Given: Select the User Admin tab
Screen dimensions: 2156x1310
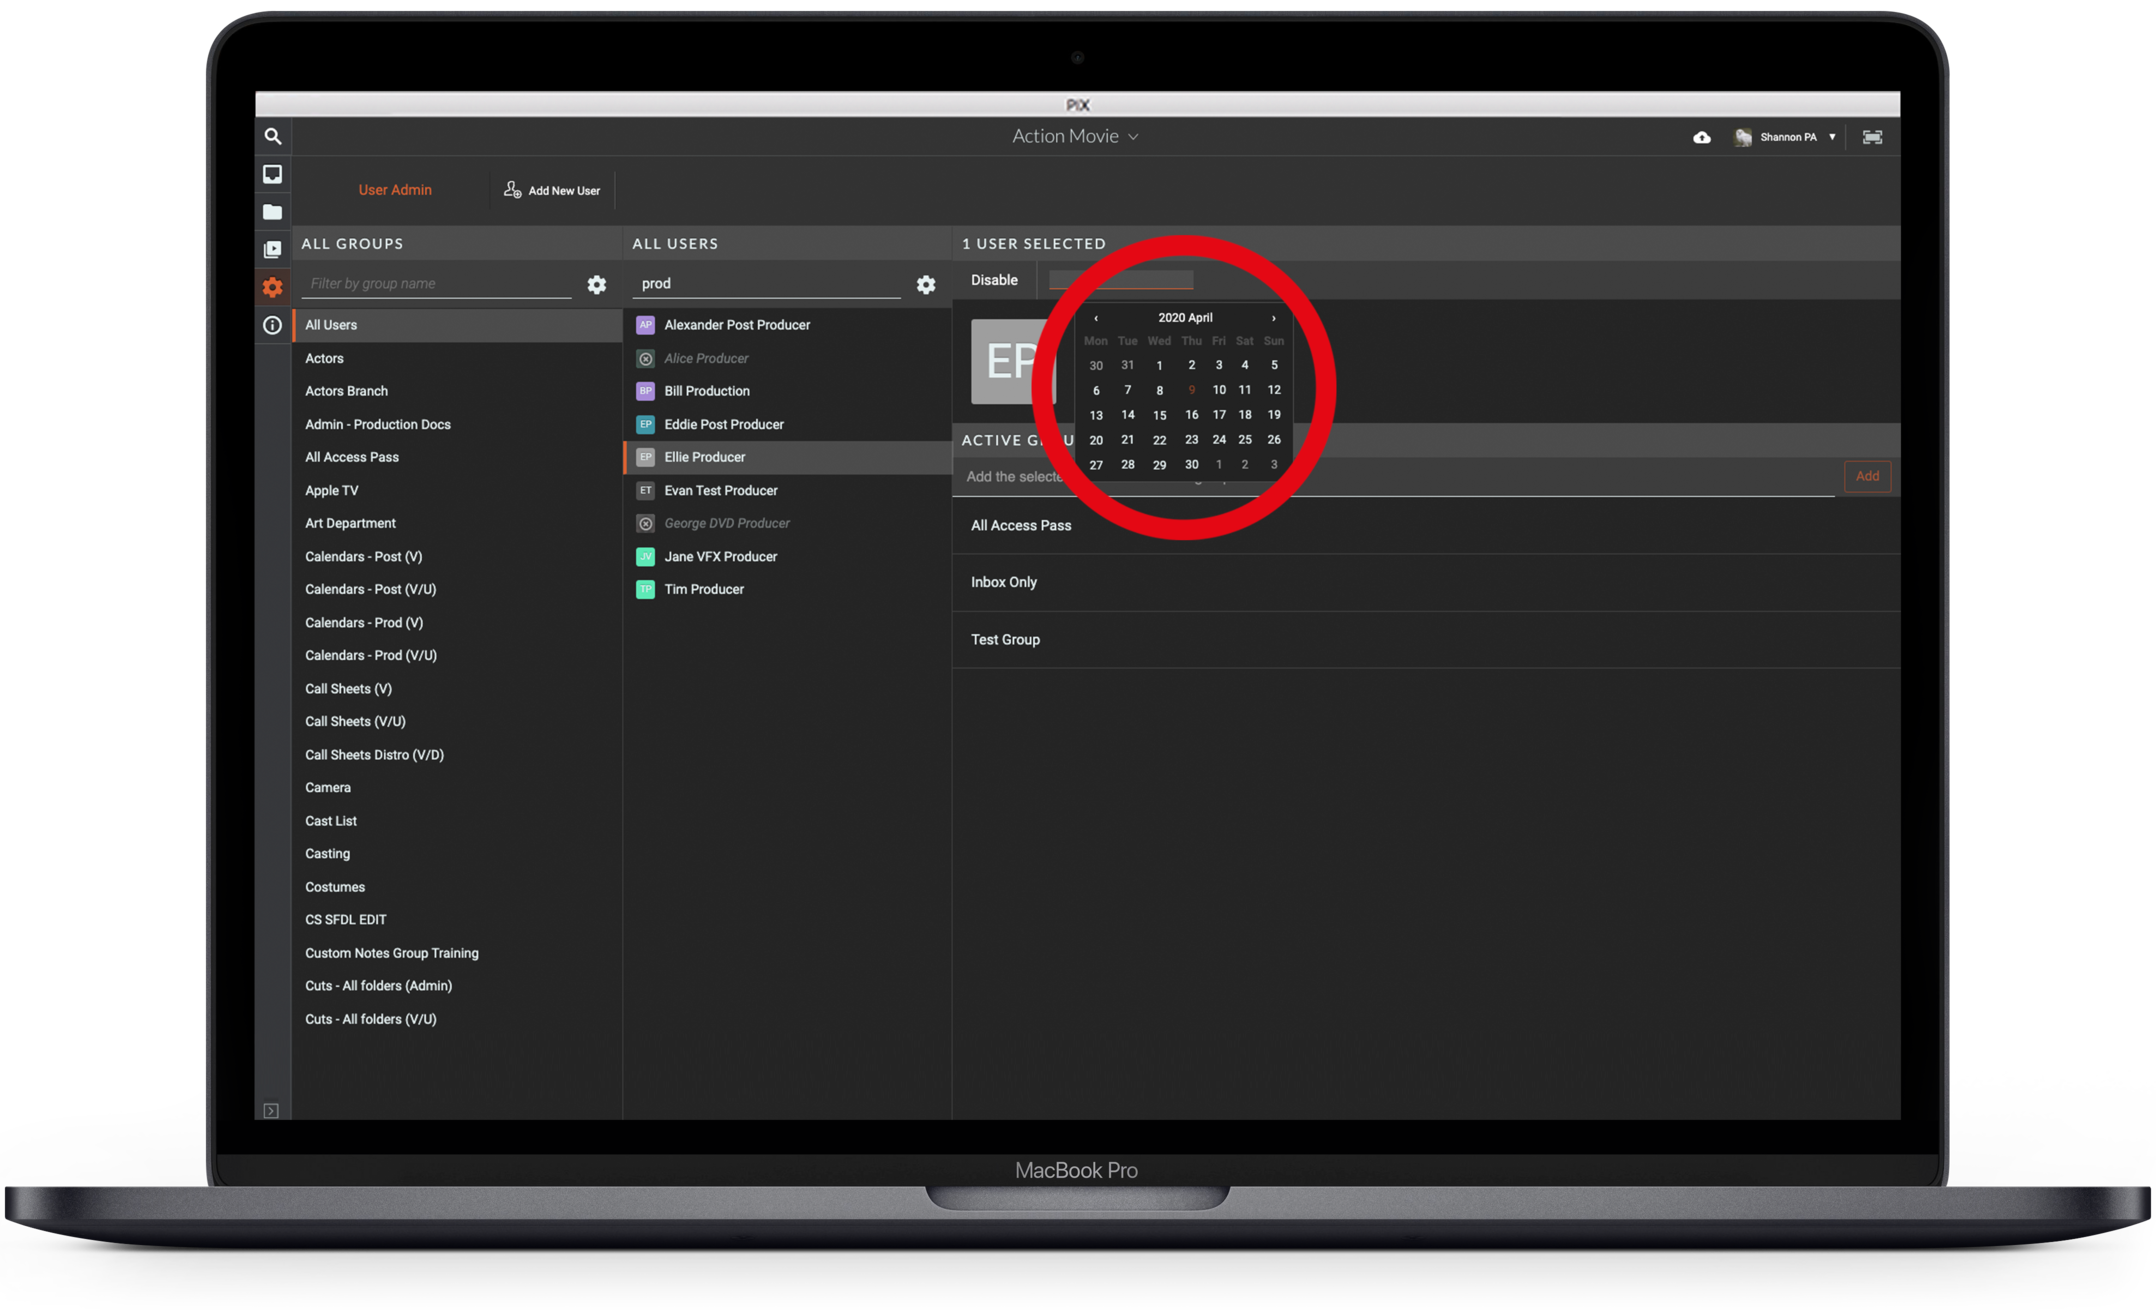Looking at the screenshot, I should [x=395, y=190].
